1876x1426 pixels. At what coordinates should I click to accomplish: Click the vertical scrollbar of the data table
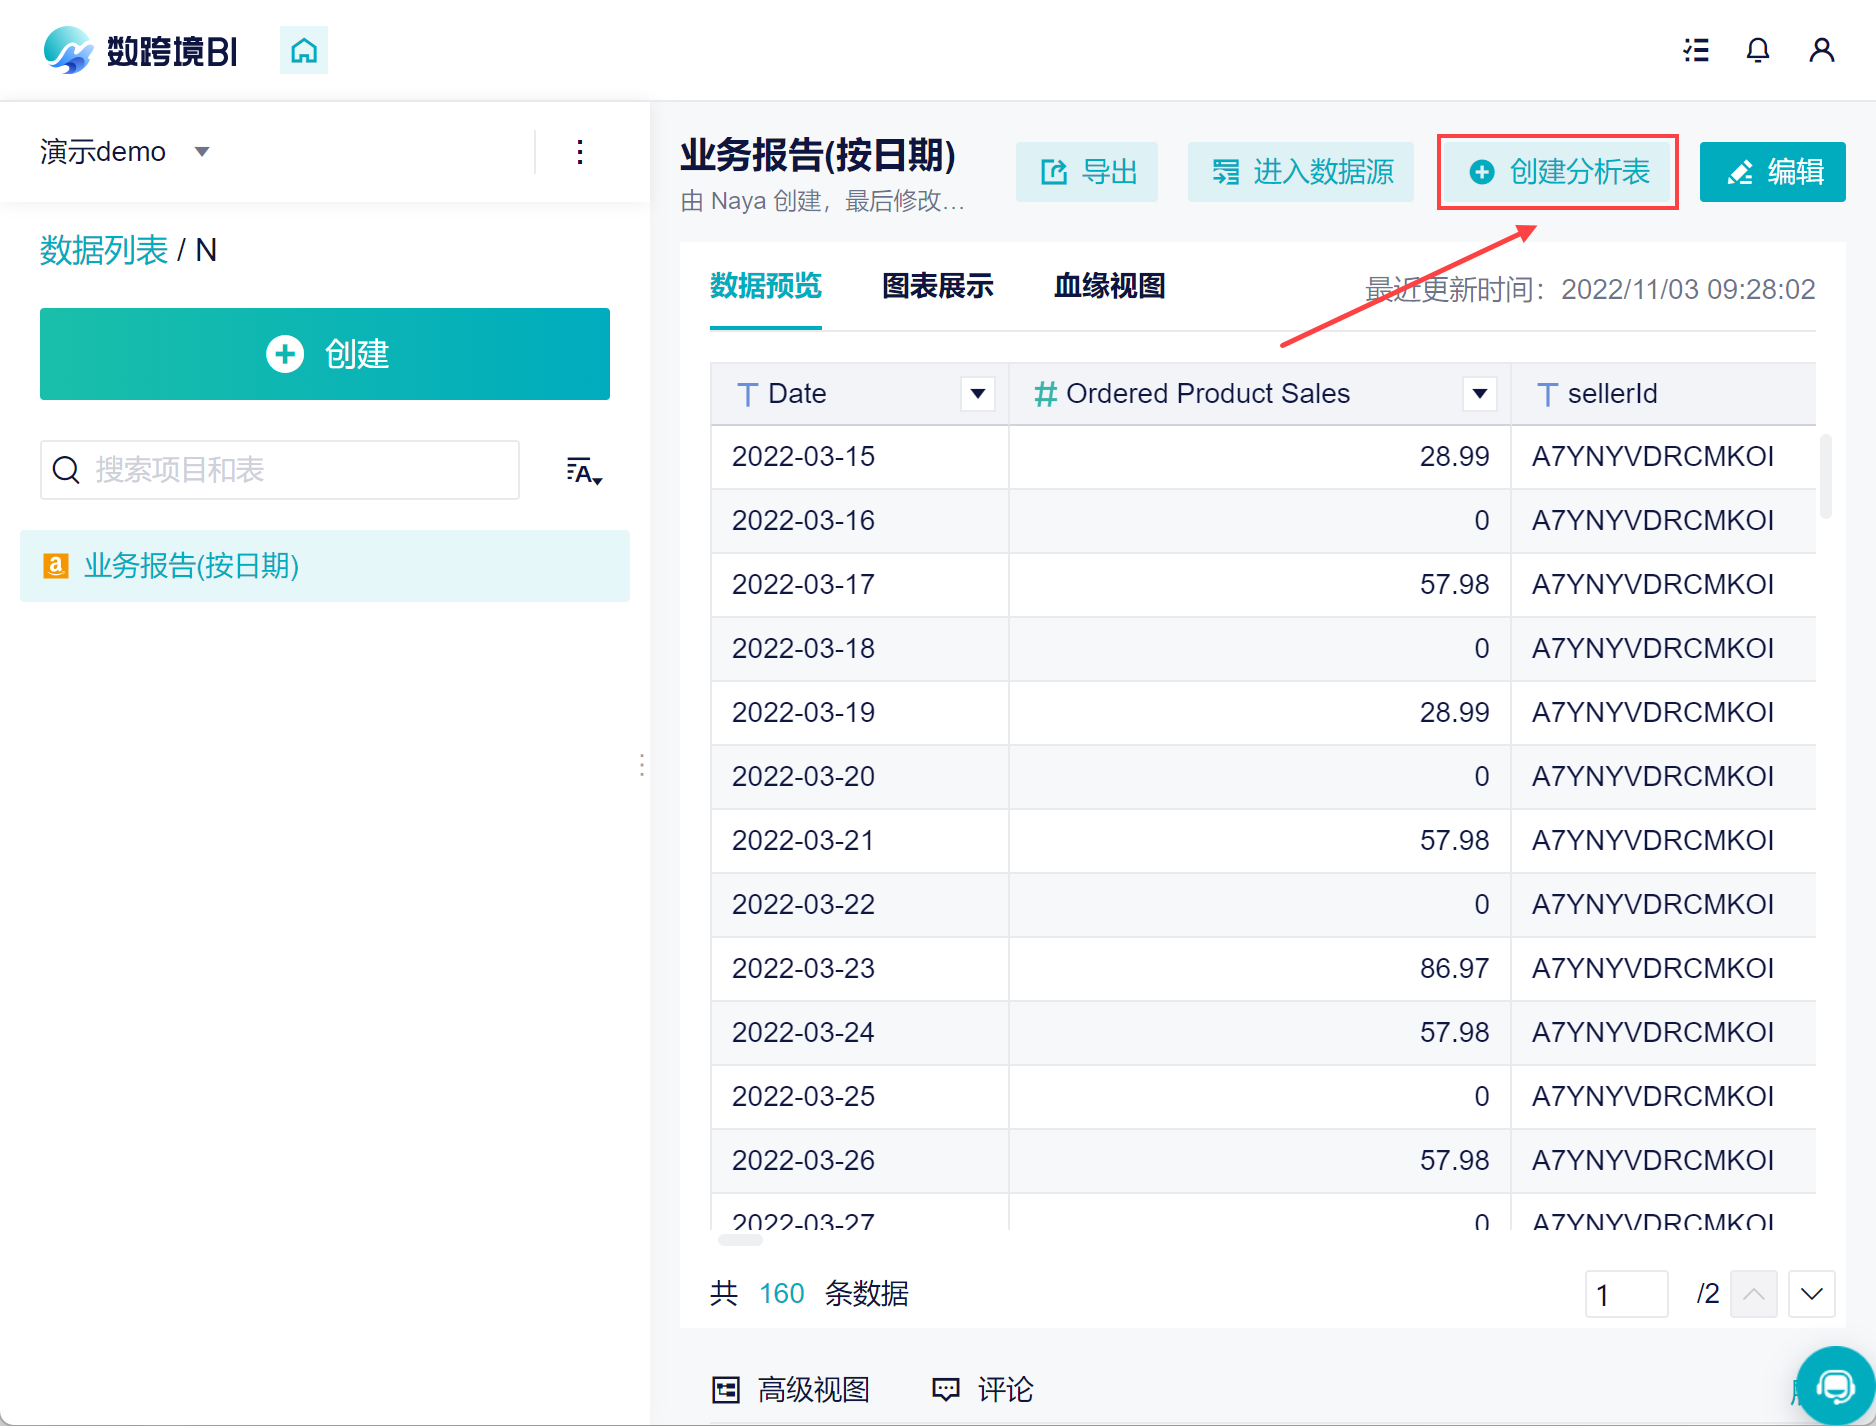pos(1826,476)
